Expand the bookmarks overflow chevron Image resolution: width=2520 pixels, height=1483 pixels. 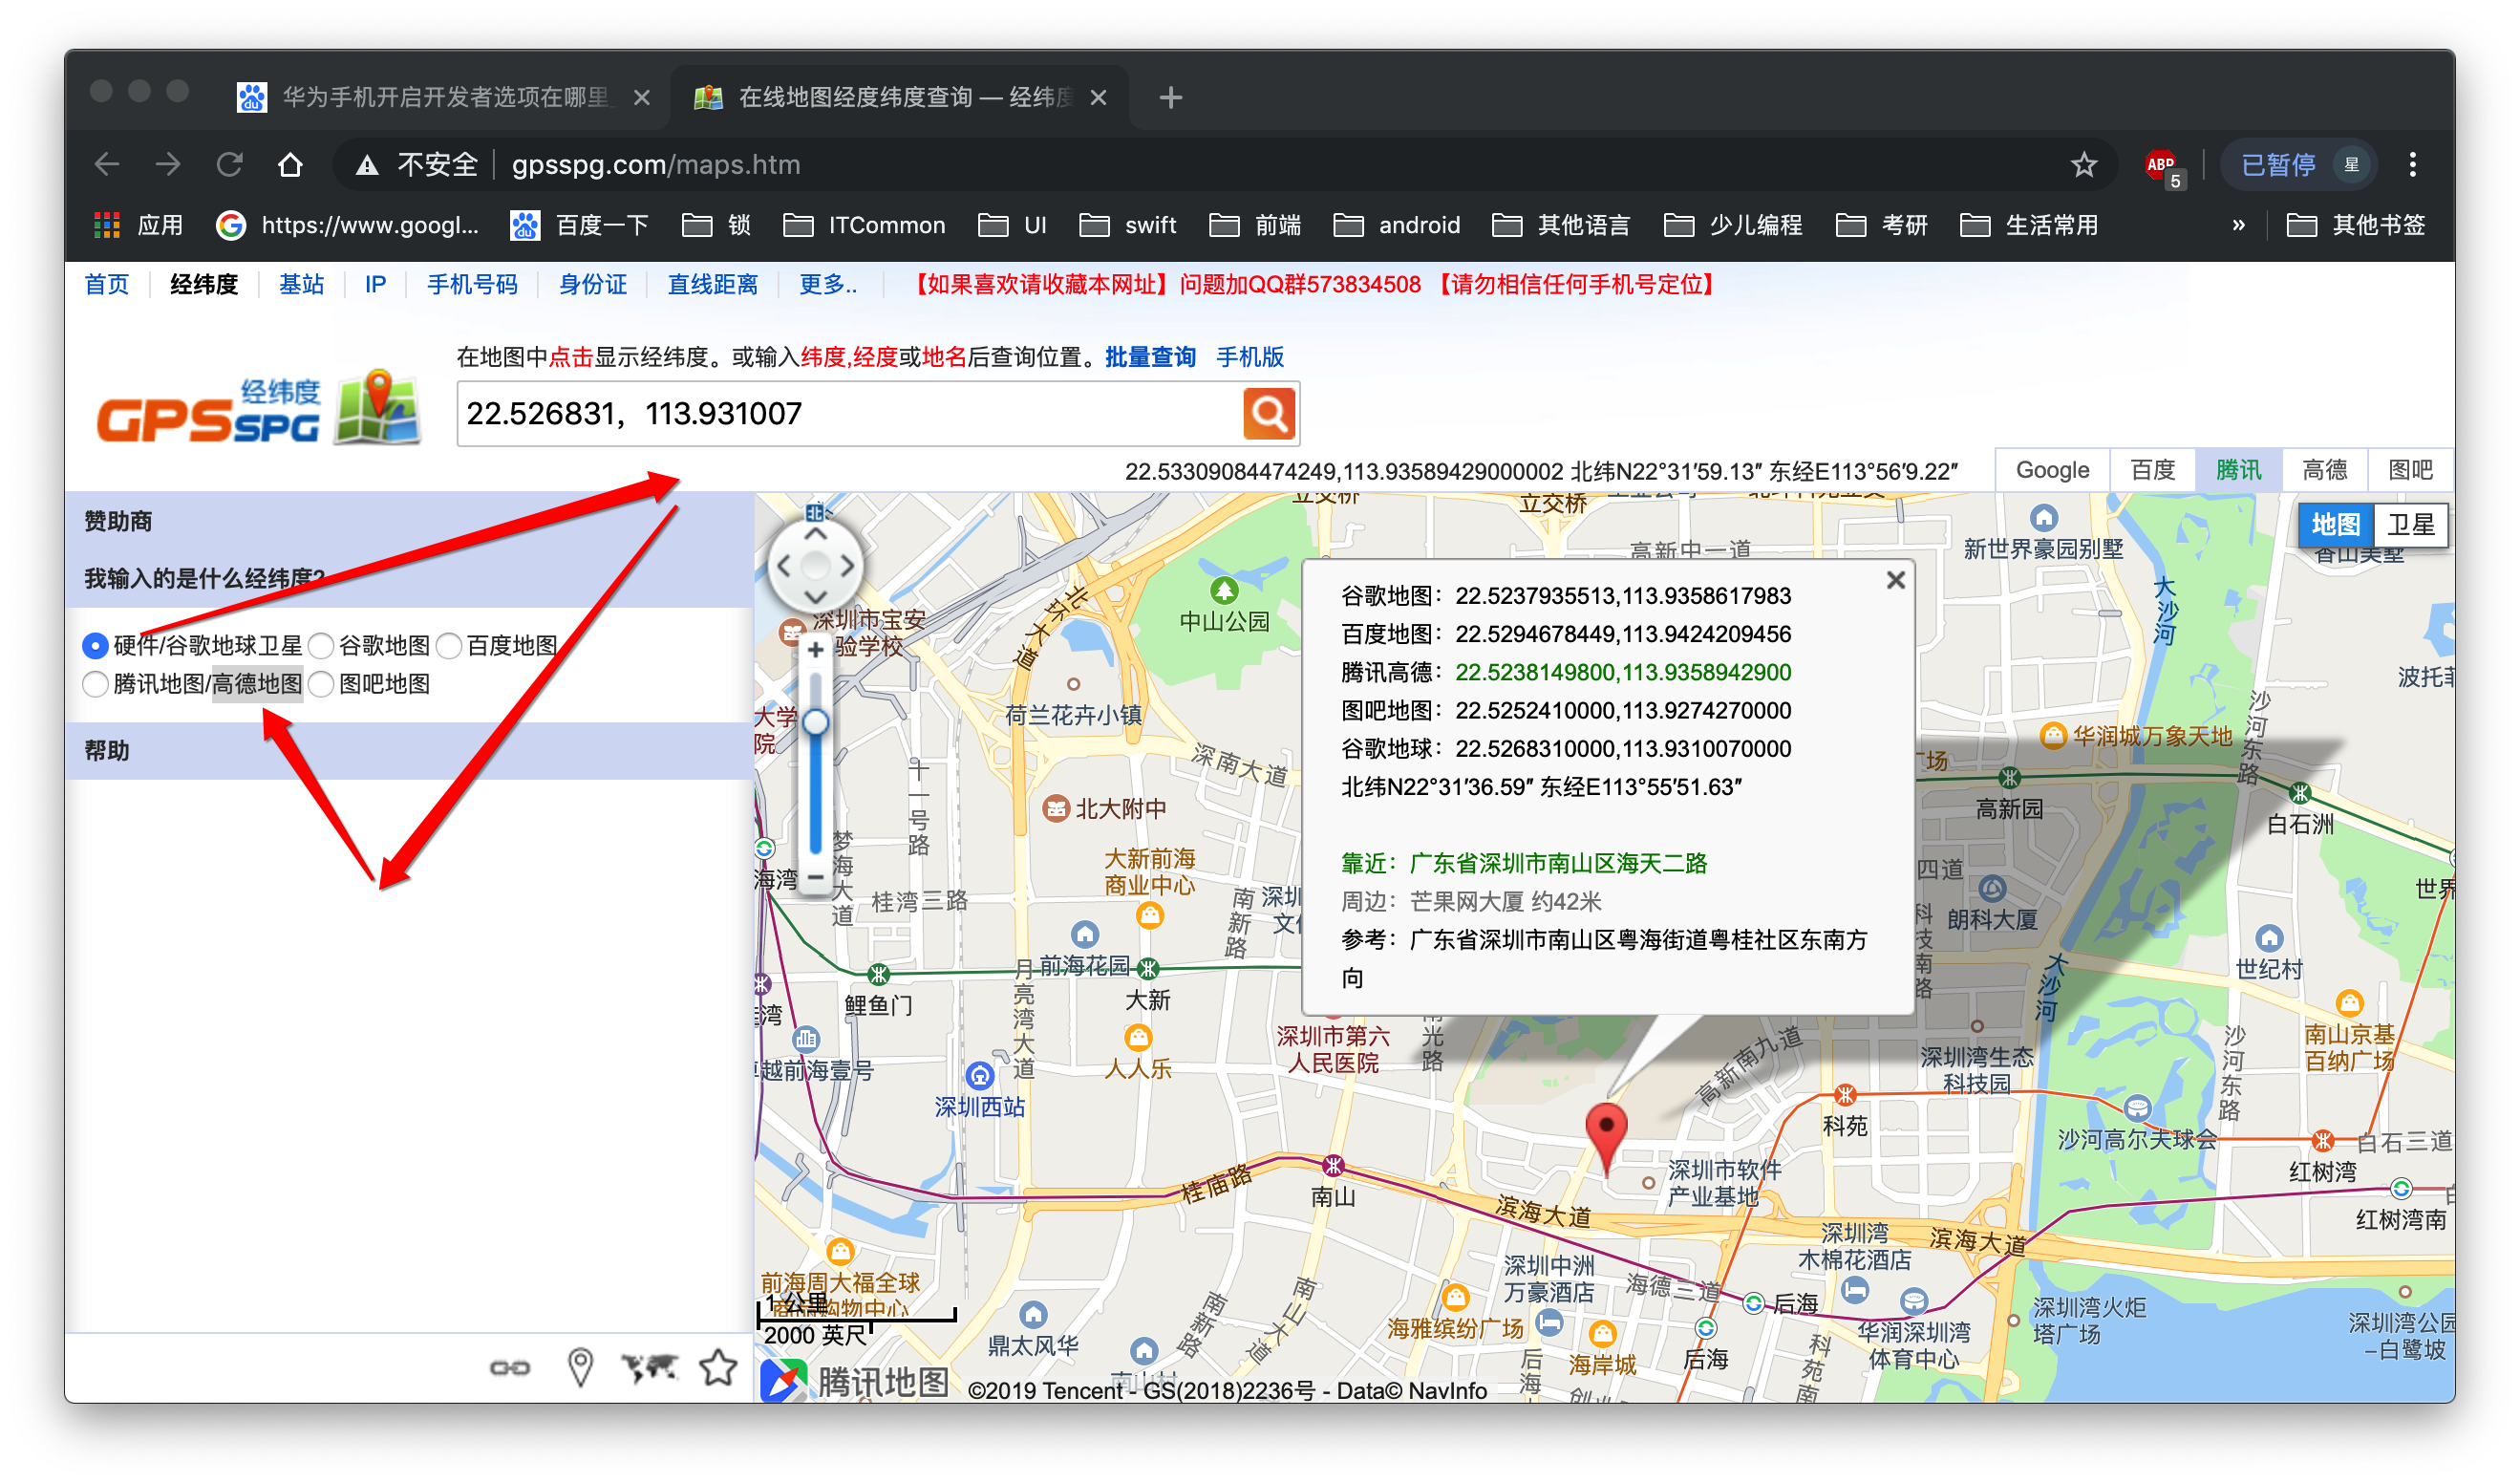2238,225
